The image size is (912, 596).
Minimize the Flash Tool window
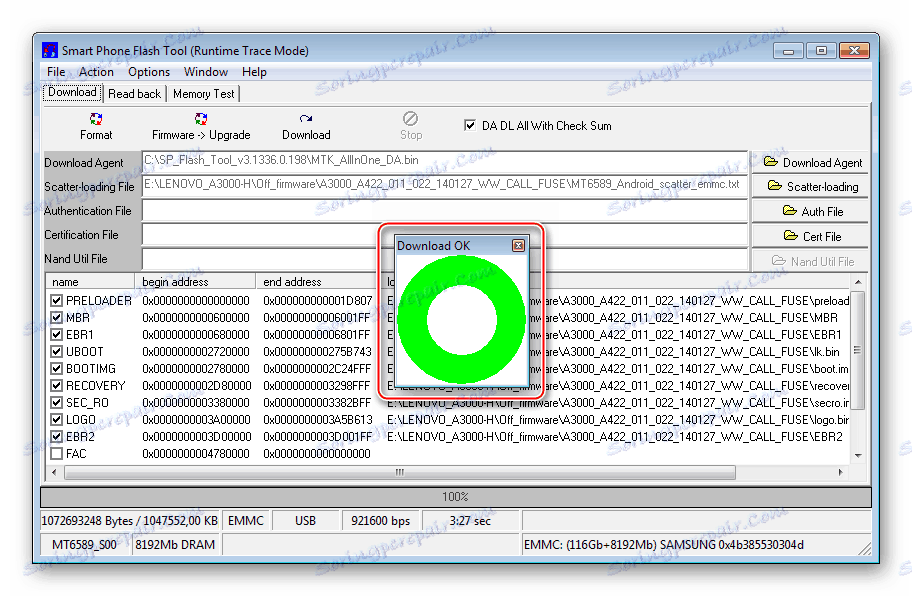click(x=788, y=51)
